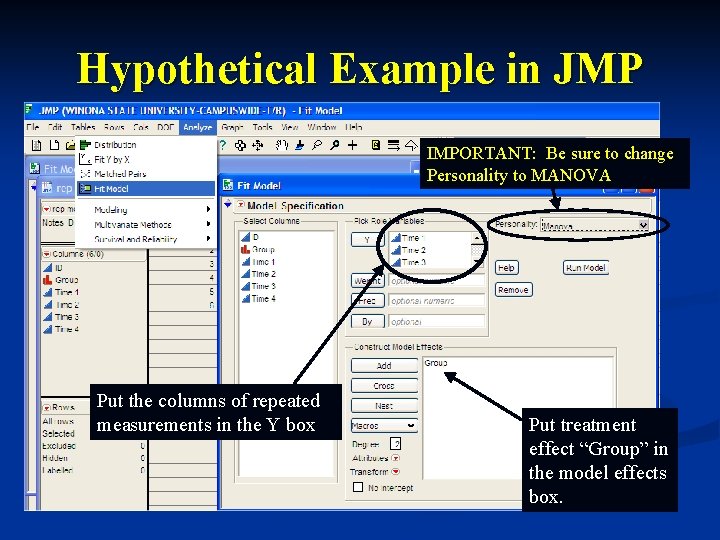
Task: Select the lasso tool in toolbar
Action: [x=317, y=146]
